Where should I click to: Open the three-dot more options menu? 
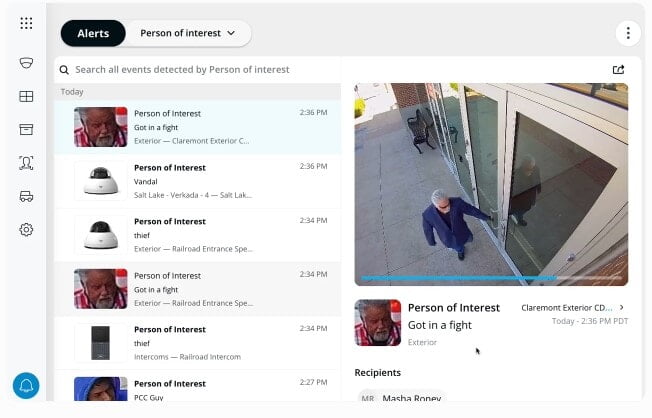click(x=628, y=33)
